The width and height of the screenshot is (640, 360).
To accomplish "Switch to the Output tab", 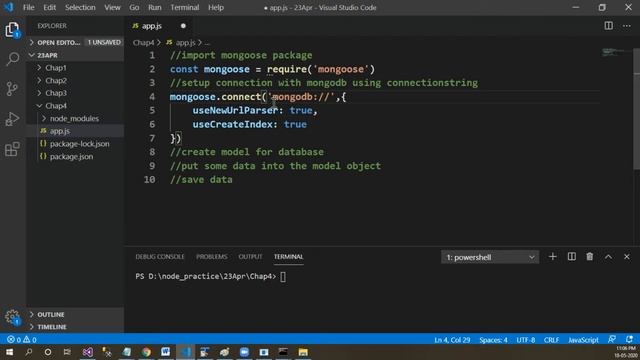I will coord(250,257).
